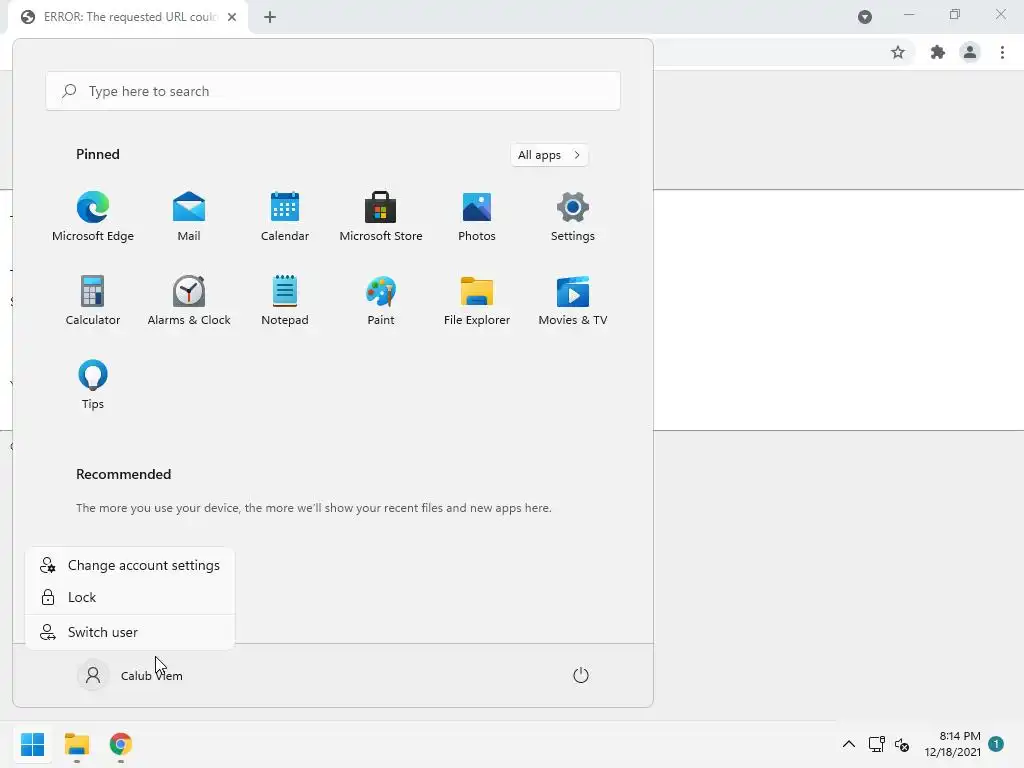Open the notification badge in taskbar
Image resolution: width=1024 pixels, height=768 pixels.
coord(996,744)
